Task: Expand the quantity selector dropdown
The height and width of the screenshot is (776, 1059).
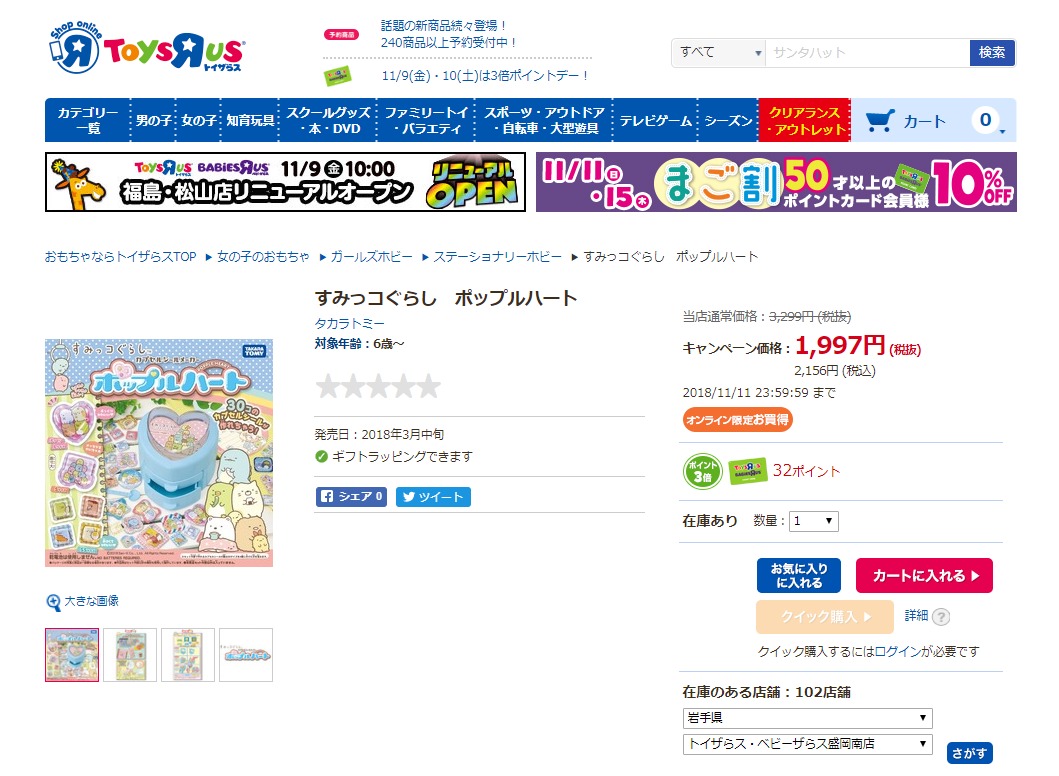Action: point(814,521)
